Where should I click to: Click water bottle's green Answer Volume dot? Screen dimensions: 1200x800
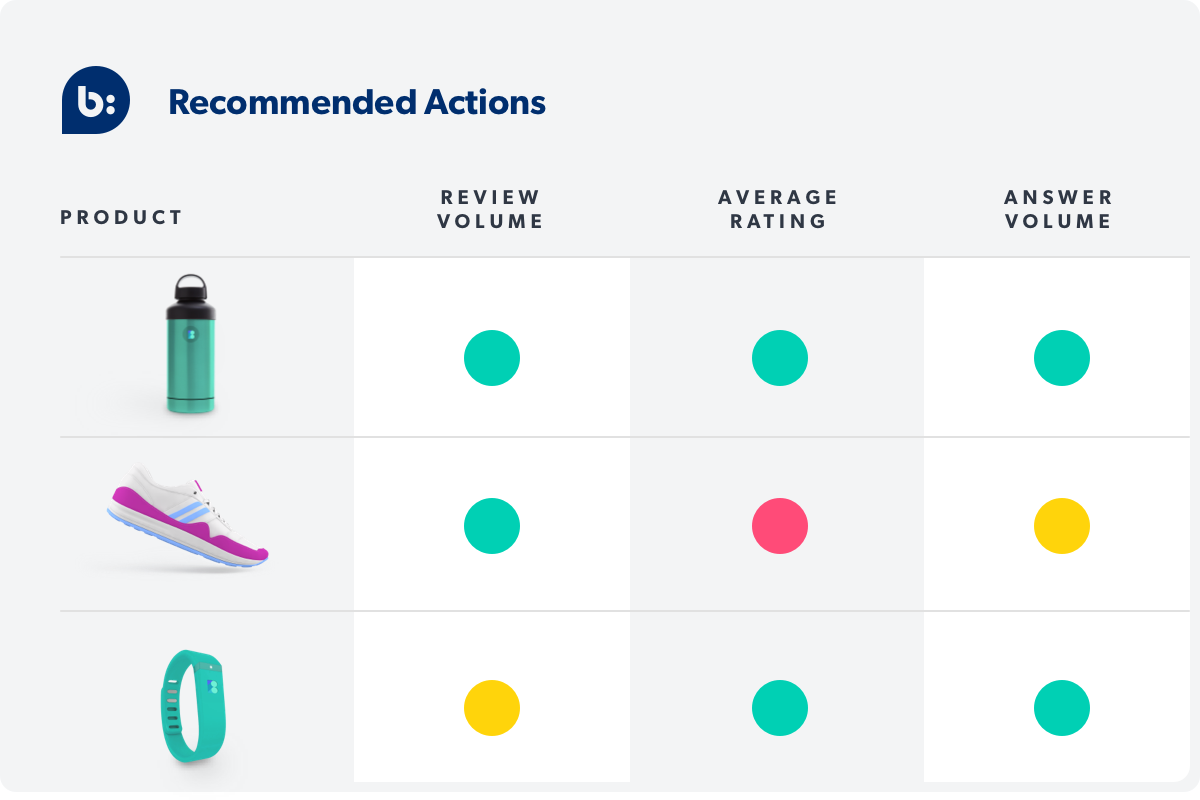[x=1062, y=358]
